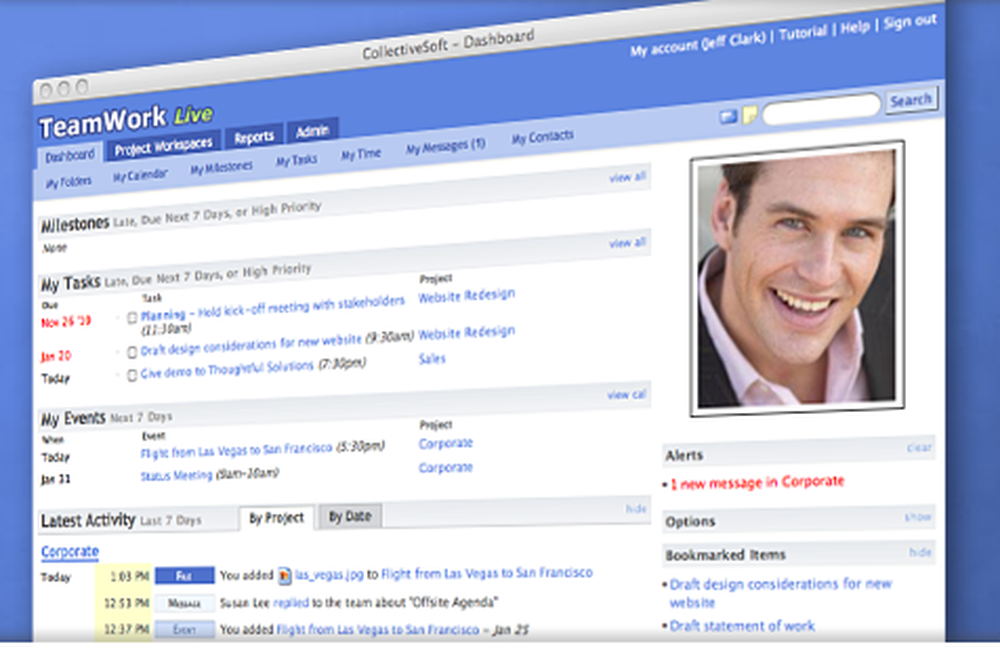Switch Latest Activity to By Project
The width and height of the screenshot is (1000, 661).
pos(277,518)
